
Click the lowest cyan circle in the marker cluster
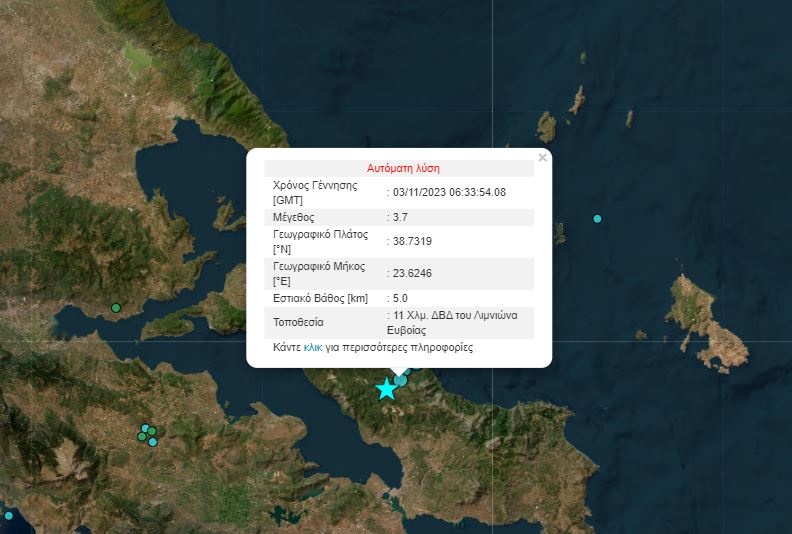(x=153, y=441)
